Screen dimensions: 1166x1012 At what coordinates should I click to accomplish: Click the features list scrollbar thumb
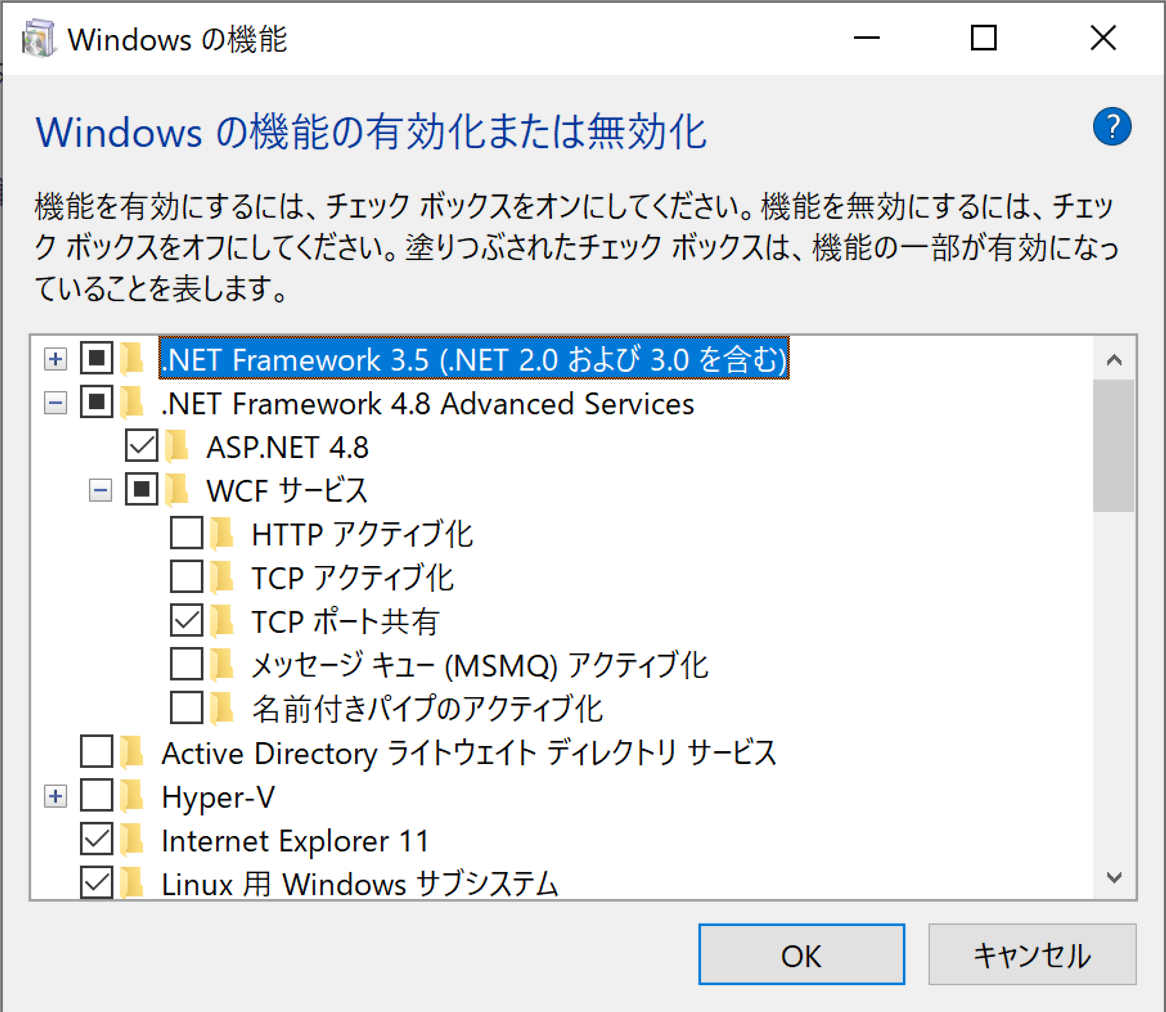[1113, 446]
